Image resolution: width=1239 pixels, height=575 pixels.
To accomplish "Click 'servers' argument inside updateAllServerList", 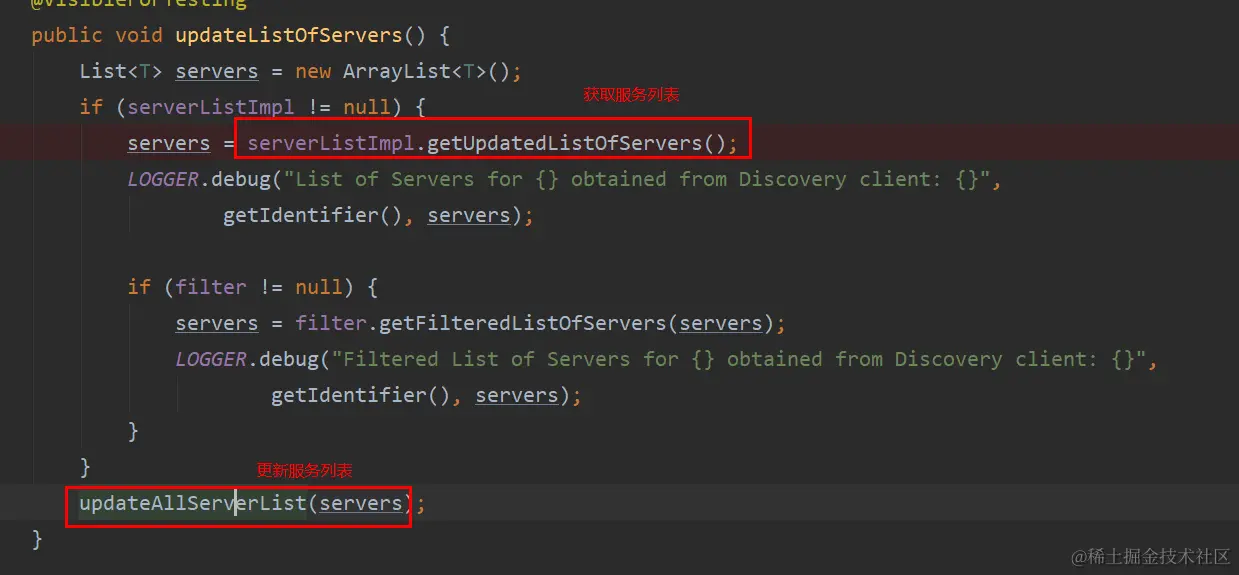I will pos(361,503).
